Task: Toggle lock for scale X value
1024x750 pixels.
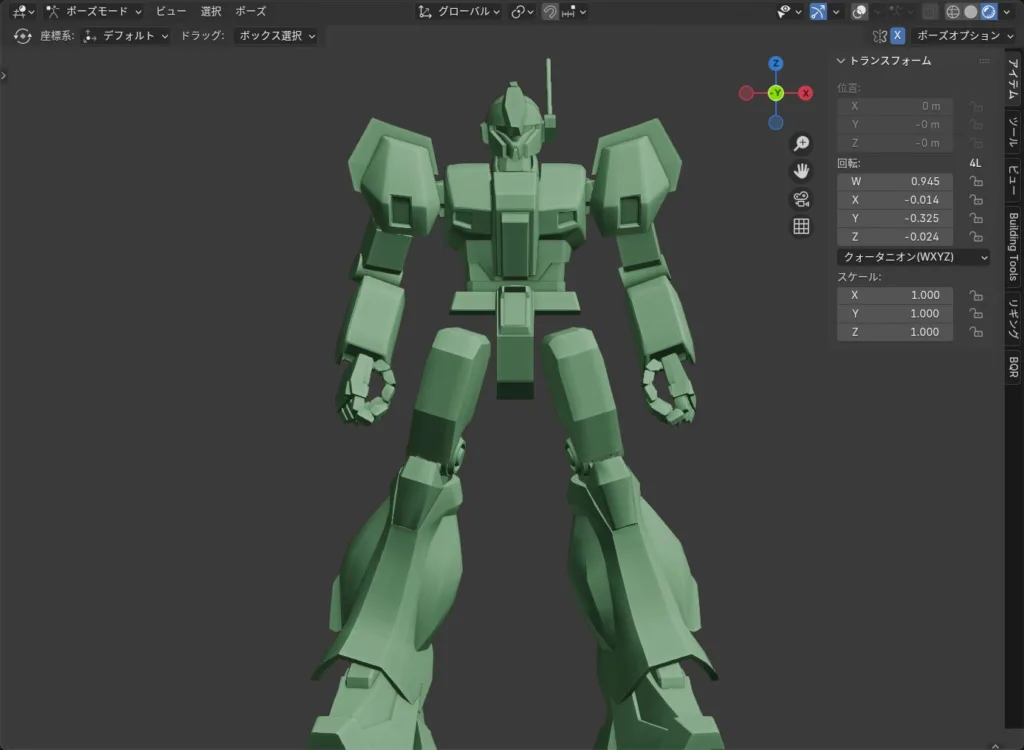Action: coord(975,295)
